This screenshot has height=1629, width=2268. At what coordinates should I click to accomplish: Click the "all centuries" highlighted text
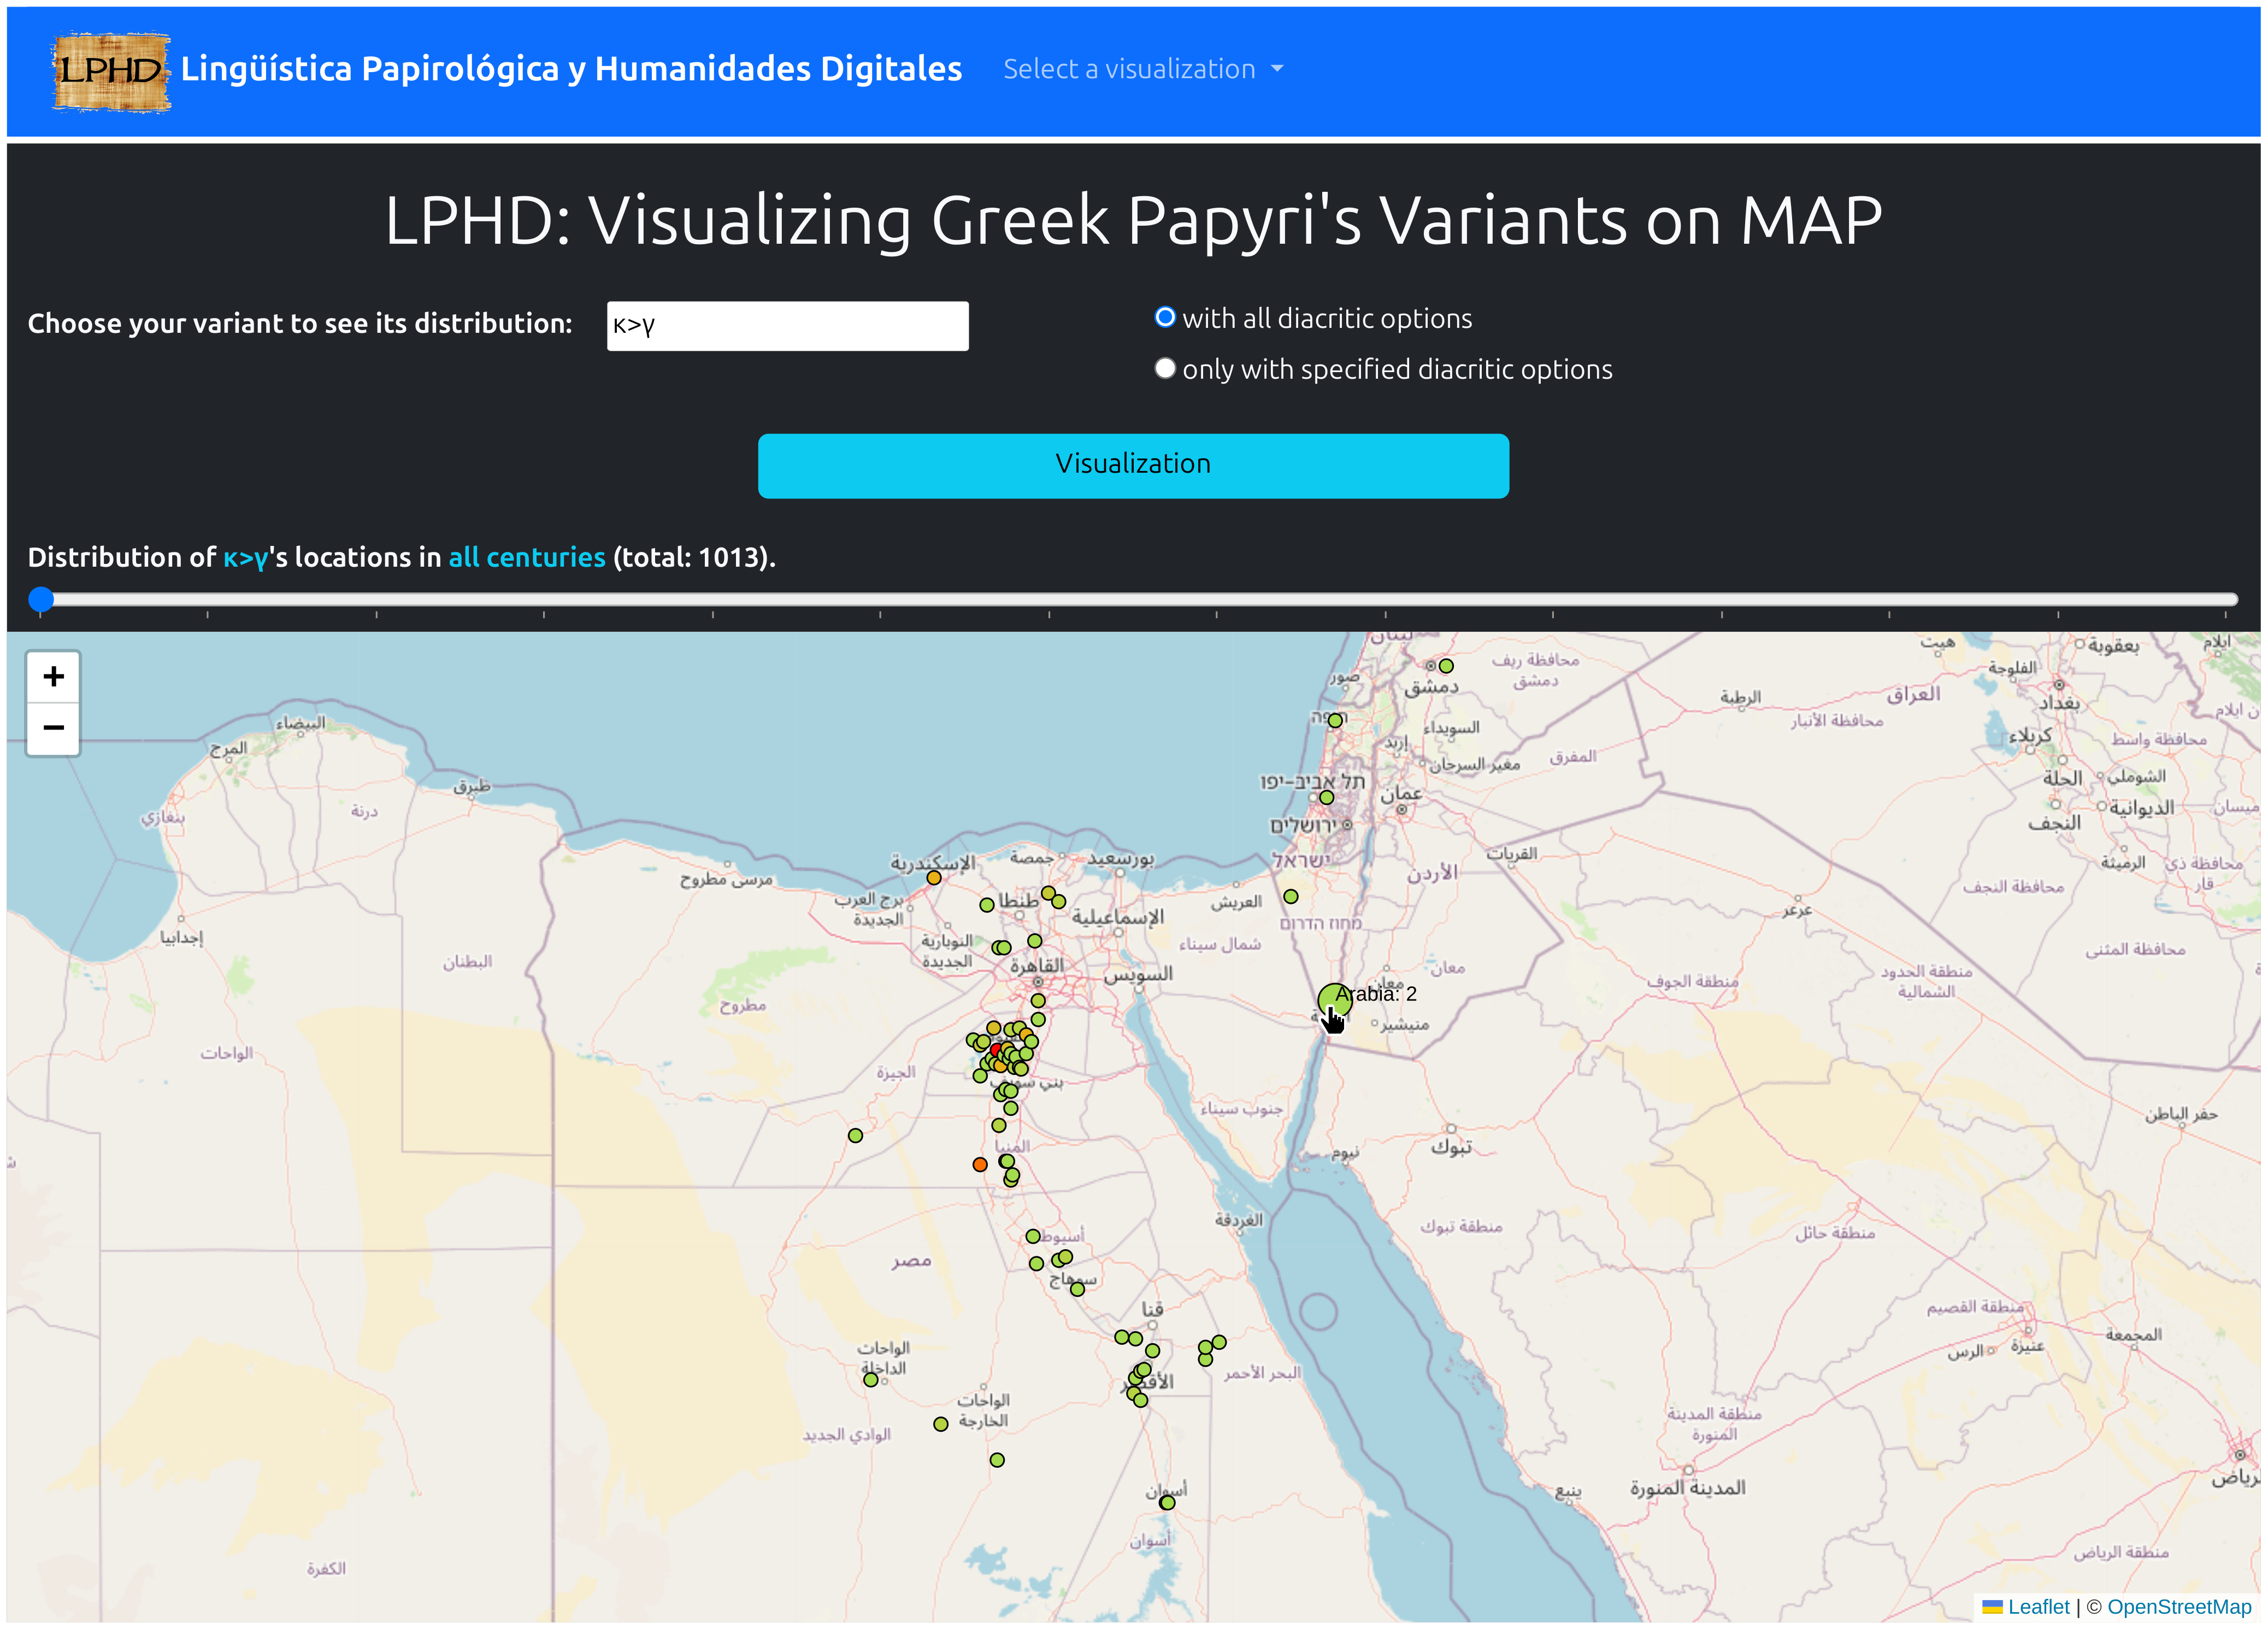coord(527,557)
